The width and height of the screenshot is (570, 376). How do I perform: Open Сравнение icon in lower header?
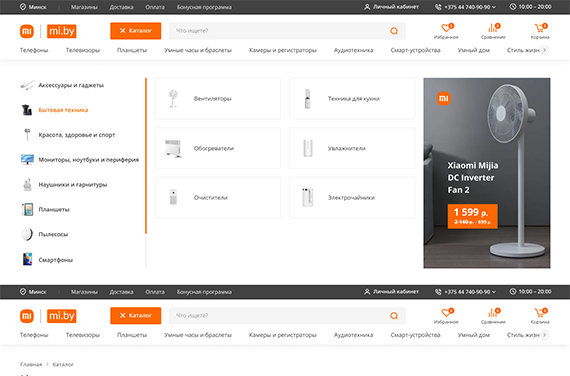493,313
